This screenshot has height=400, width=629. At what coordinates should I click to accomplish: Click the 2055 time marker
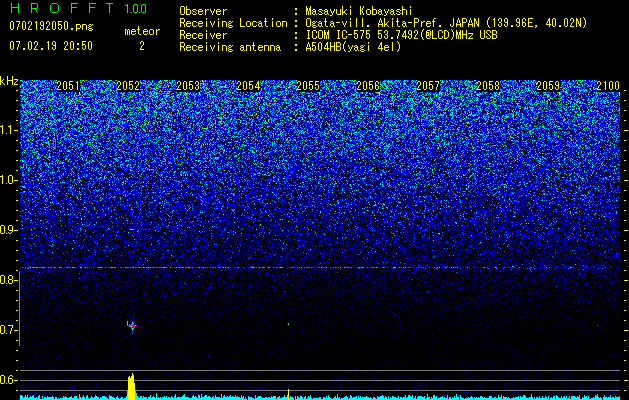click(x=308, y=86)
